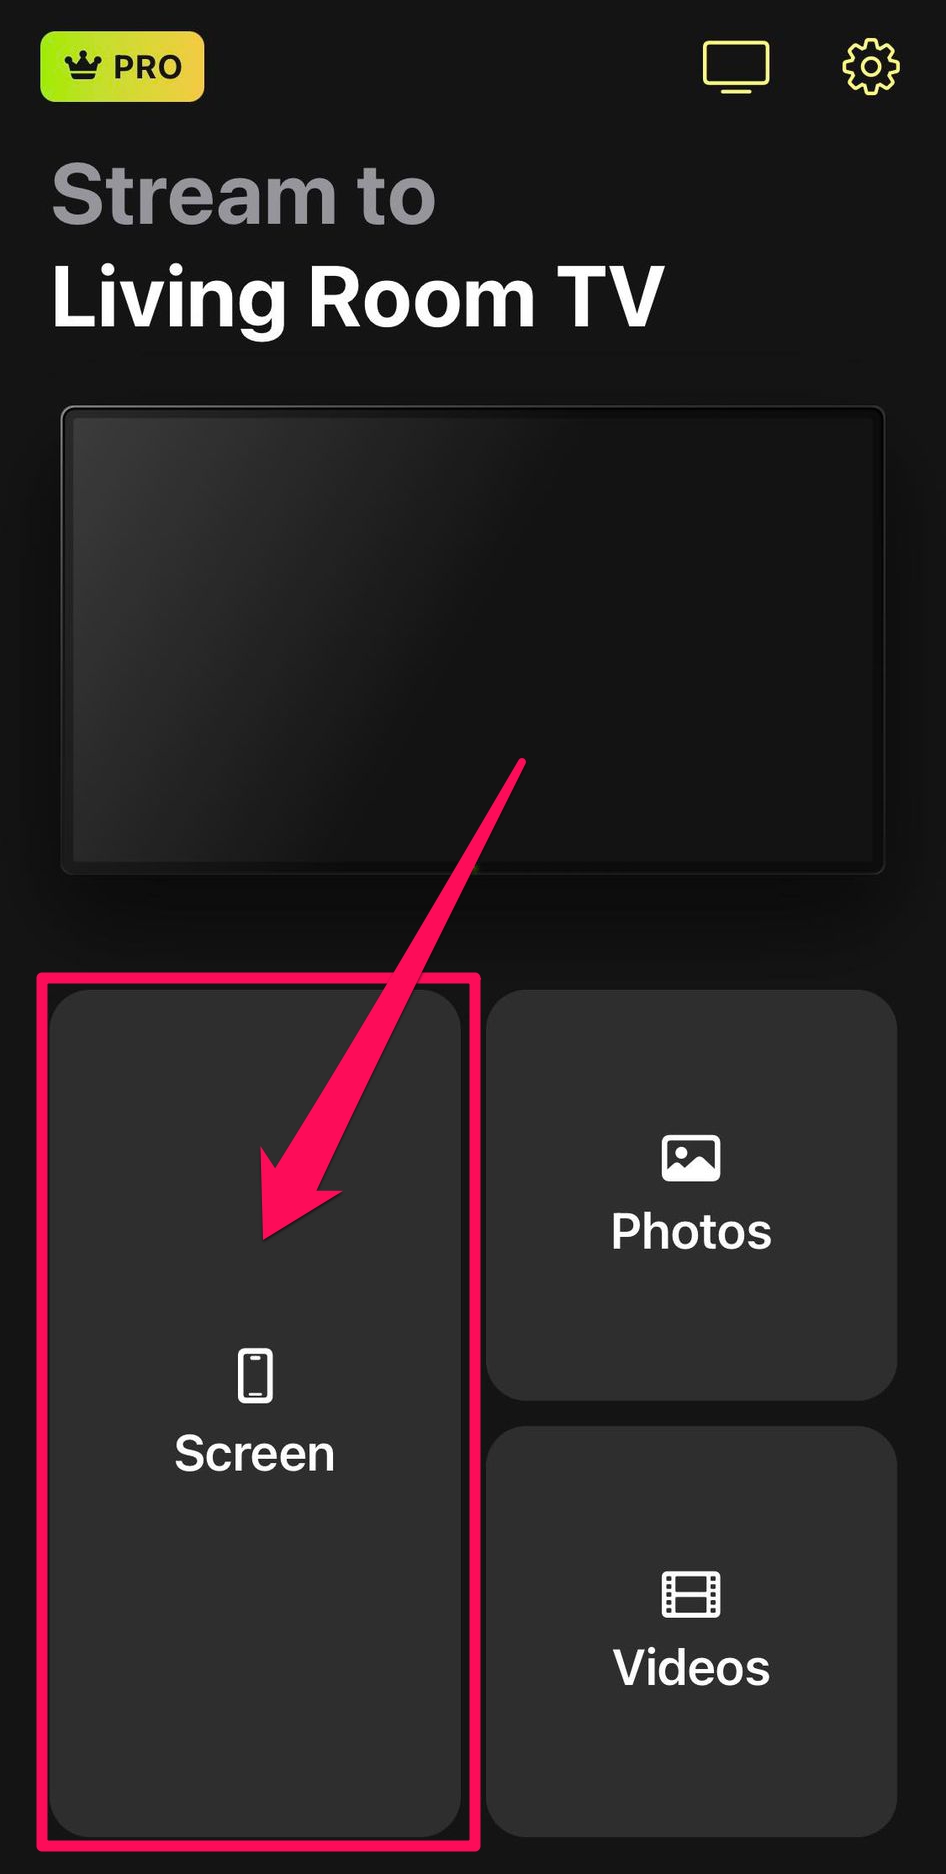
Task: Open settings via the gear icon
Action: (870, 67)
